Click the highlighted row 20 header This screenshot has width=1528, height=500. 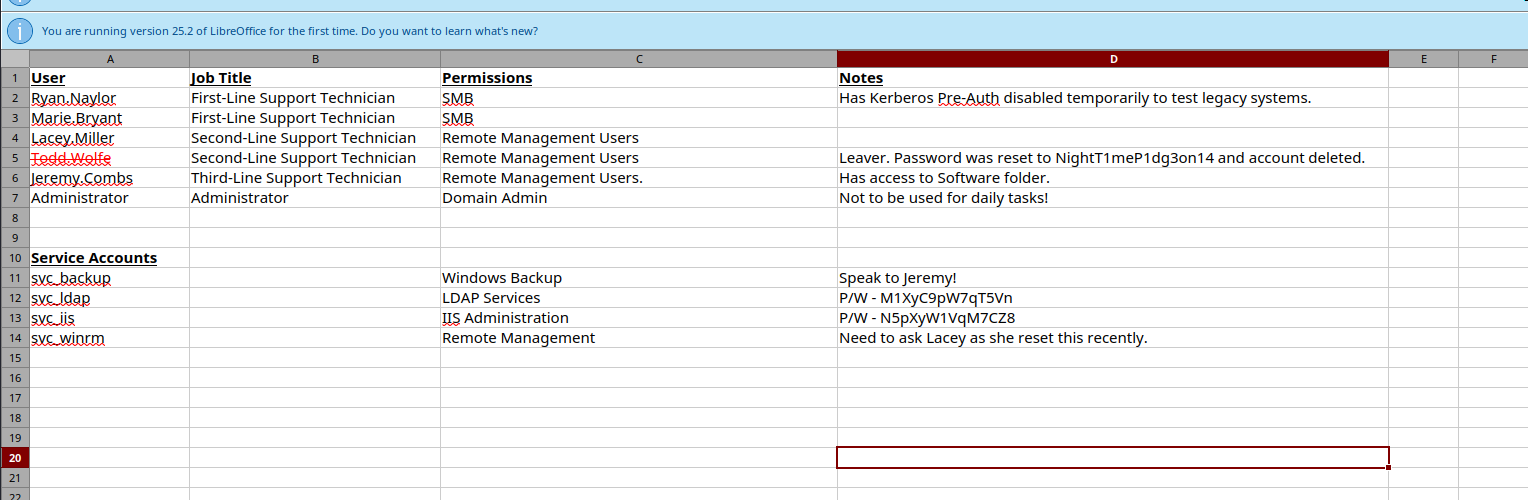pyautogui.click(x=15, y=458)
